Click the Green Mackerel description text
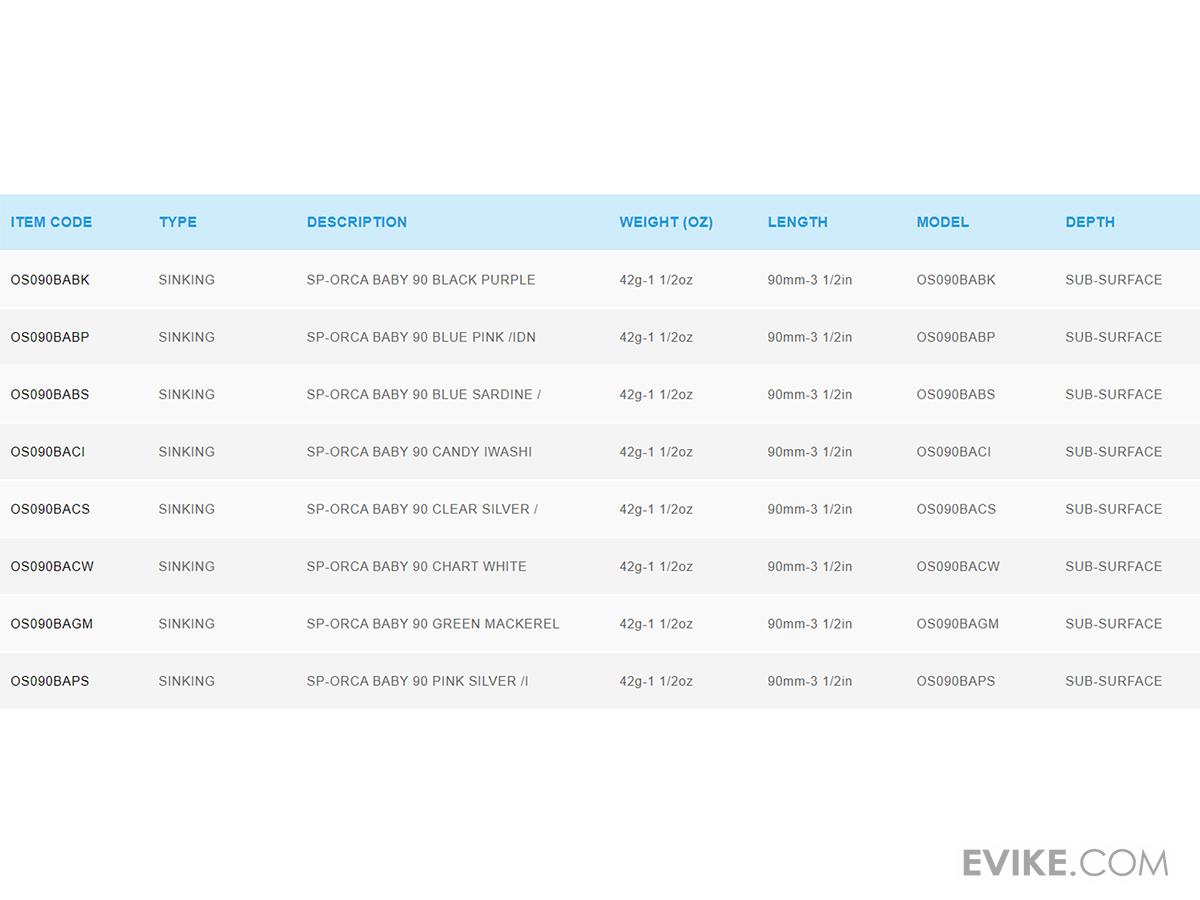 (x=433, y=624)
